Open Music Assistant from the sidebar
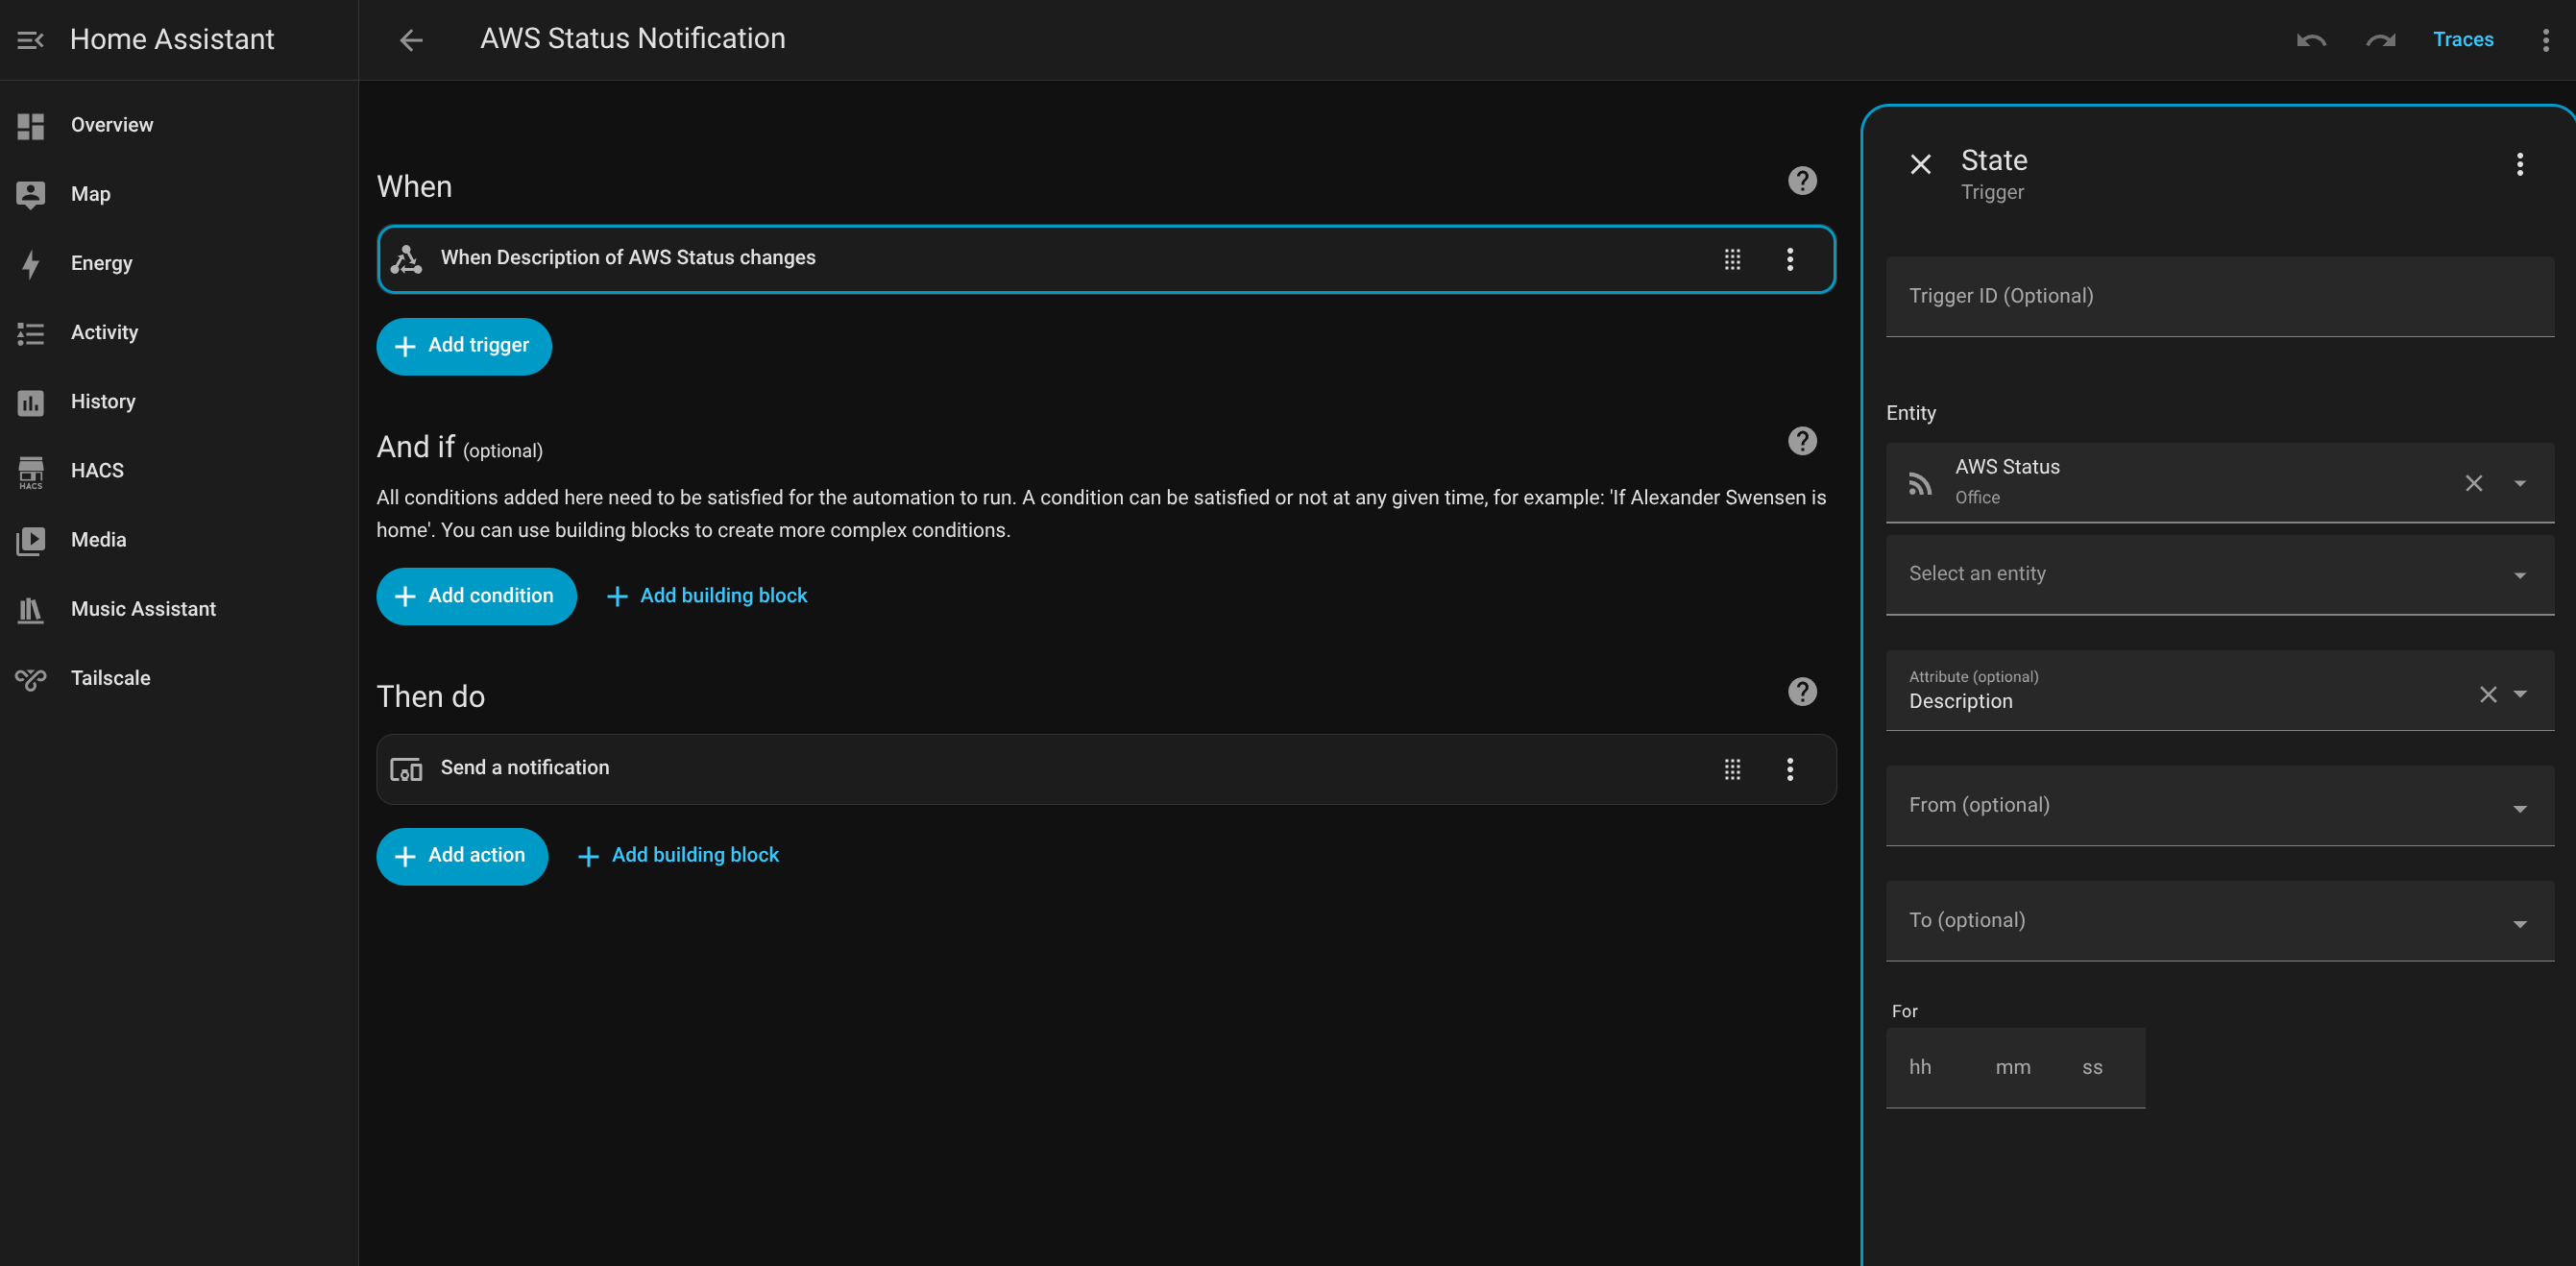 point(30,608)
